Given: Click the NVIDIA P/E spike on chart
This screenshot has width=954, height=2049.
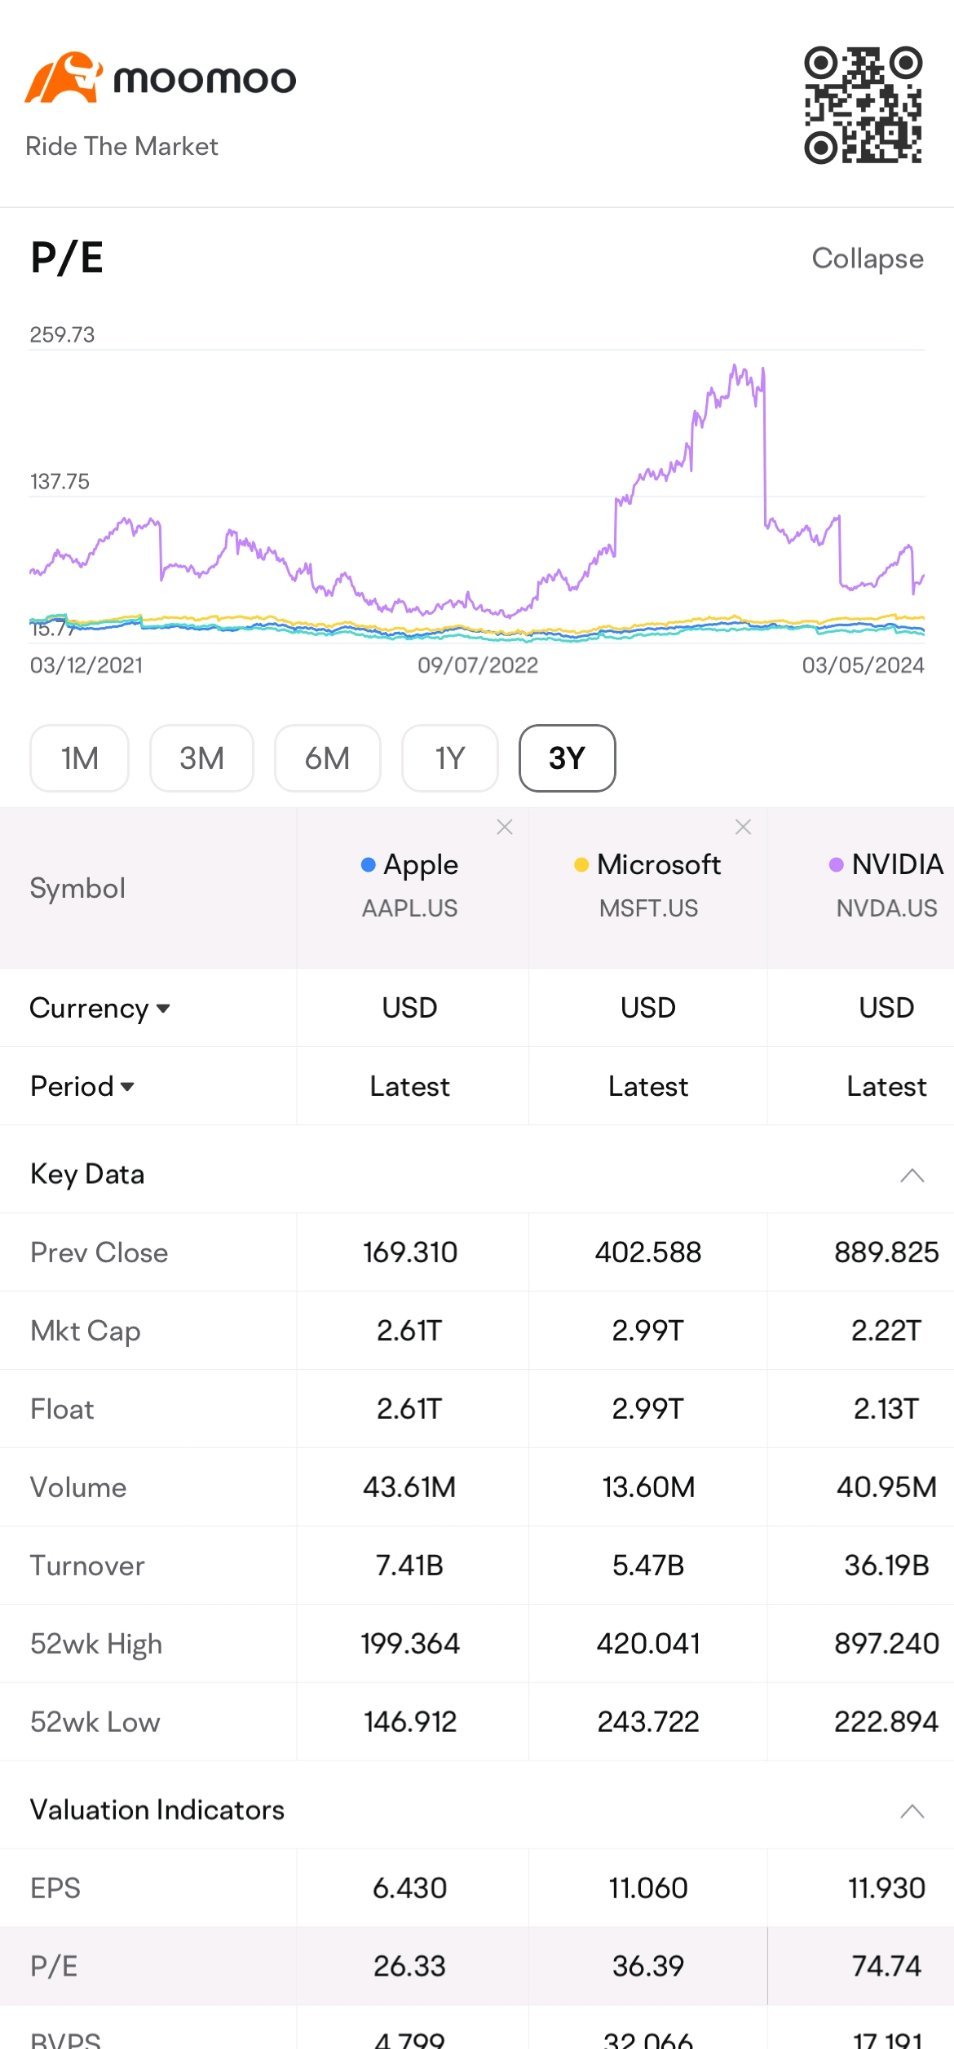Looking at the screenshot, I should point(741,380).
